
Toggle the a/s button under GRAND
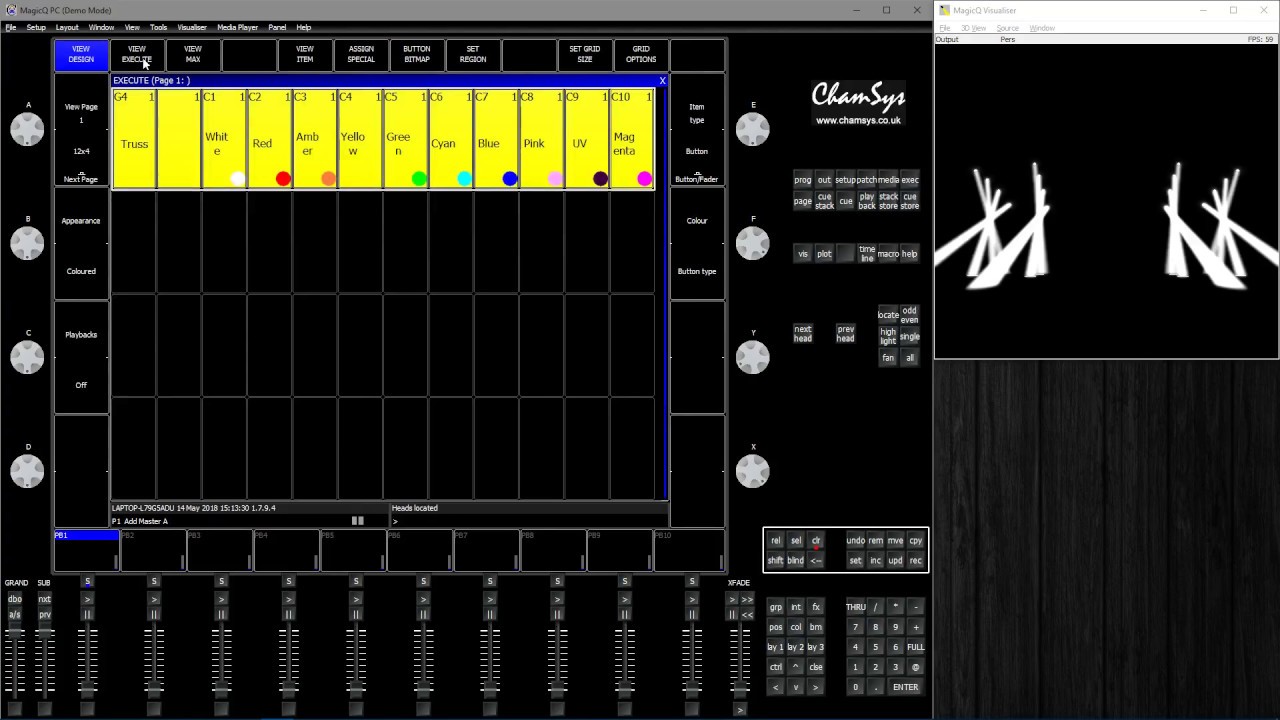click(x=15, y=615)
